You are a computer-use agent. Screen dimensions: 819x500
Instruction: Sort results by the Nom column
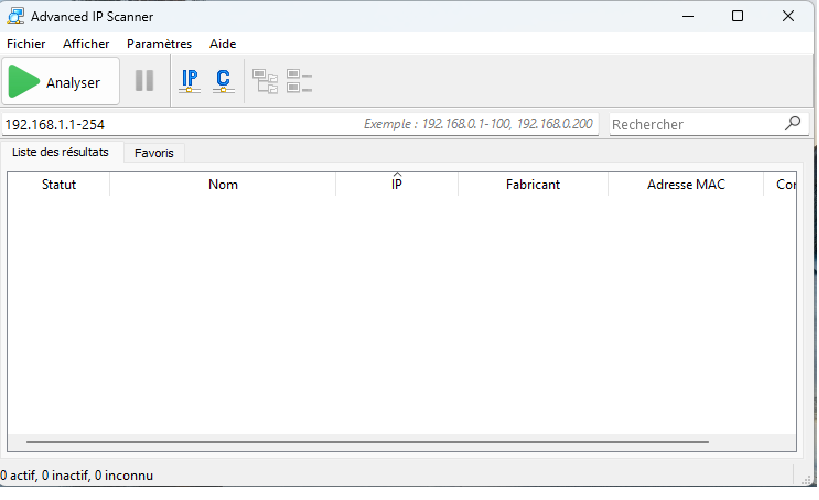(x=223, y=184)
